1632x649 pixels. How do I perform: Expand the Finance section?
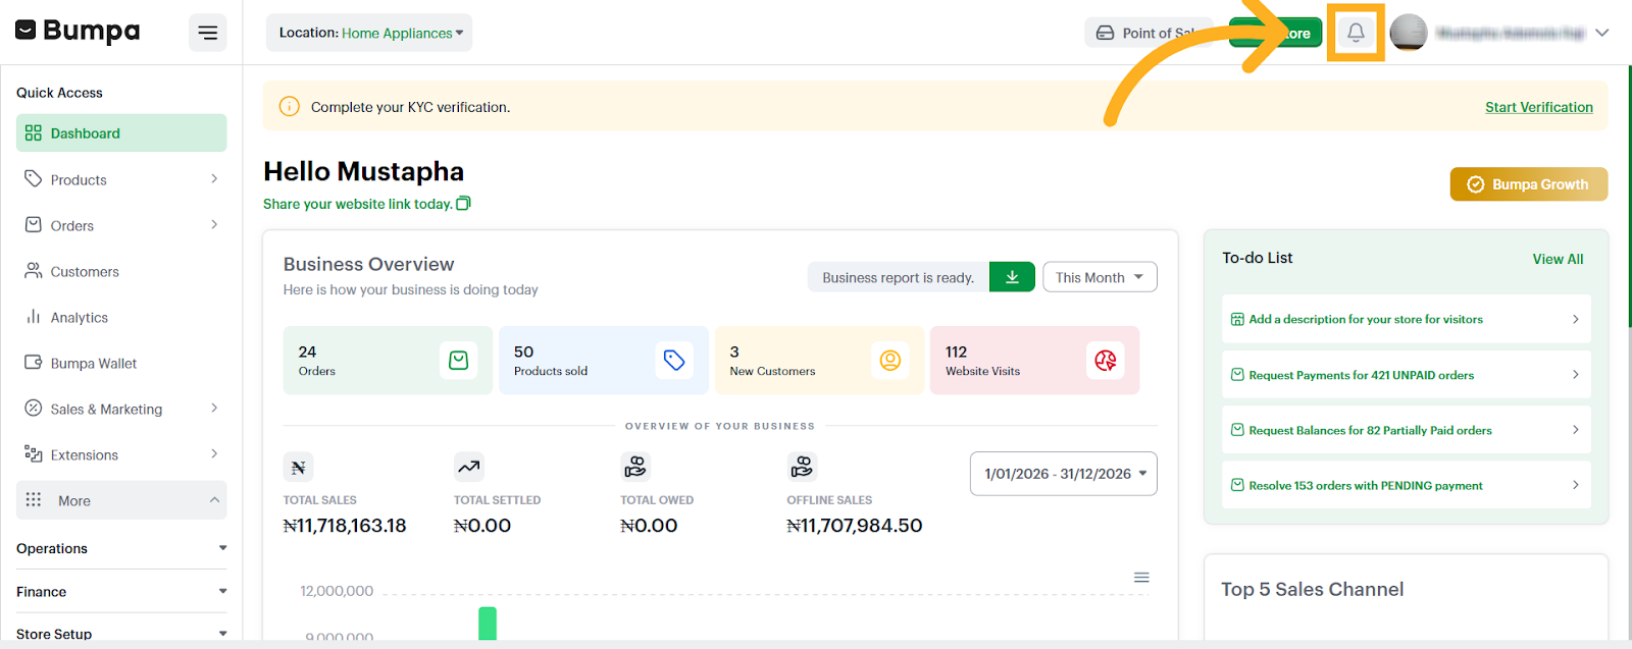click(x=121, y=592)
